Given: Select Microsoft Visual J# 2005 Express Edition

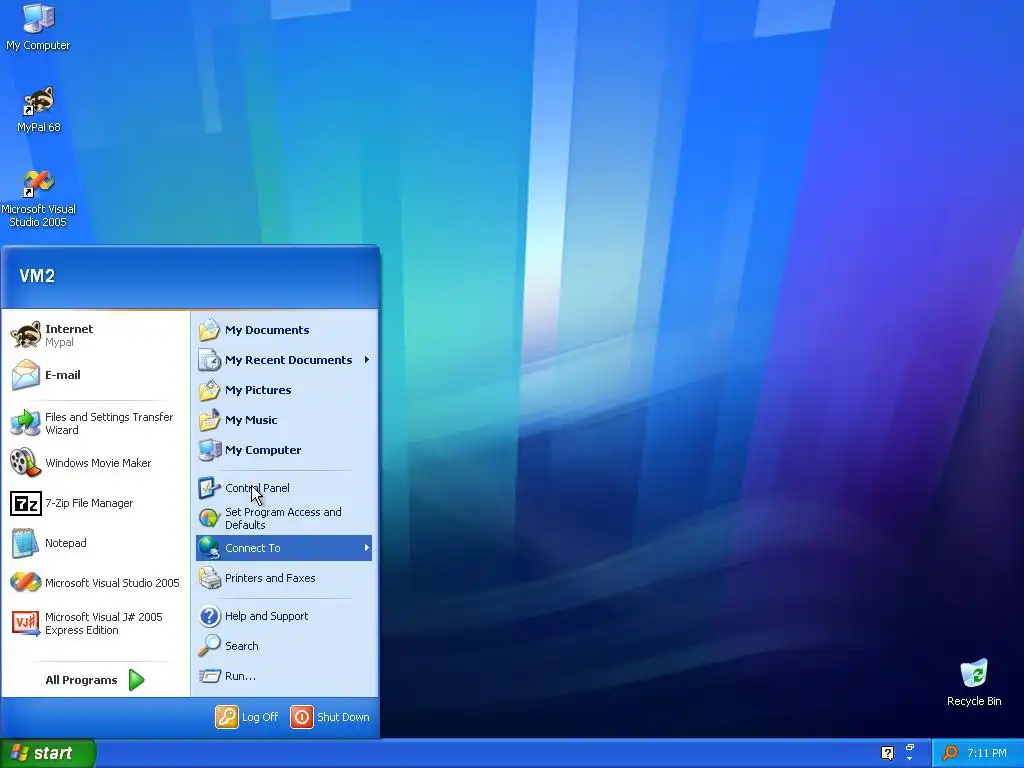Looking at the screenshot, I should point(104,624).
